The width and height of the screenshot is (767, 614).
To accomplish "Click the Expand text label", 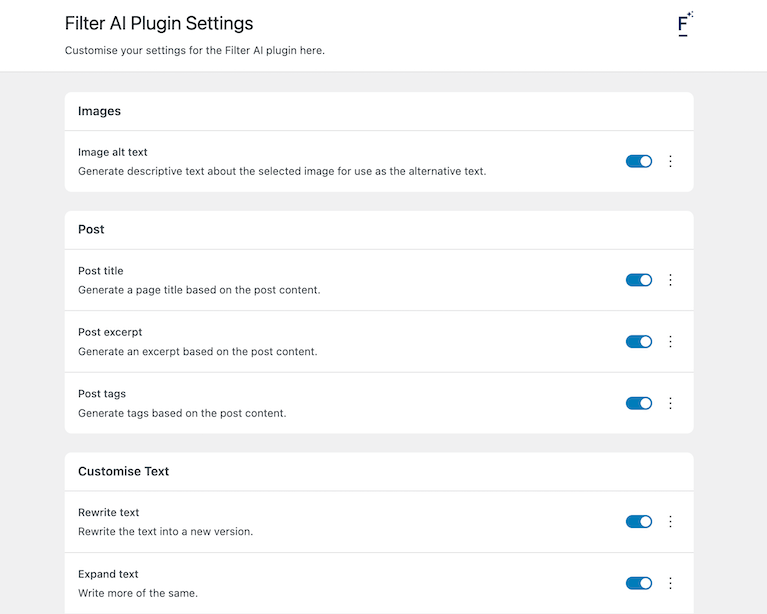I will [108, 574].
